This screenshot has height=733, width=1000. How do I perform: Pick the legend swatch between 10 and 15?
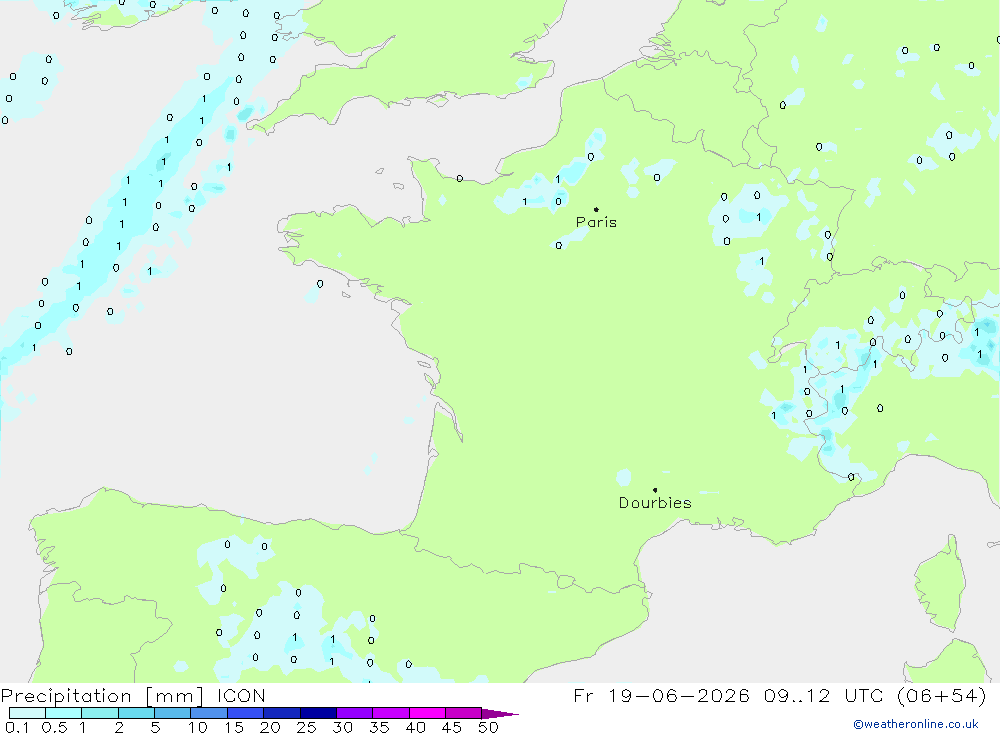[209, 713]
